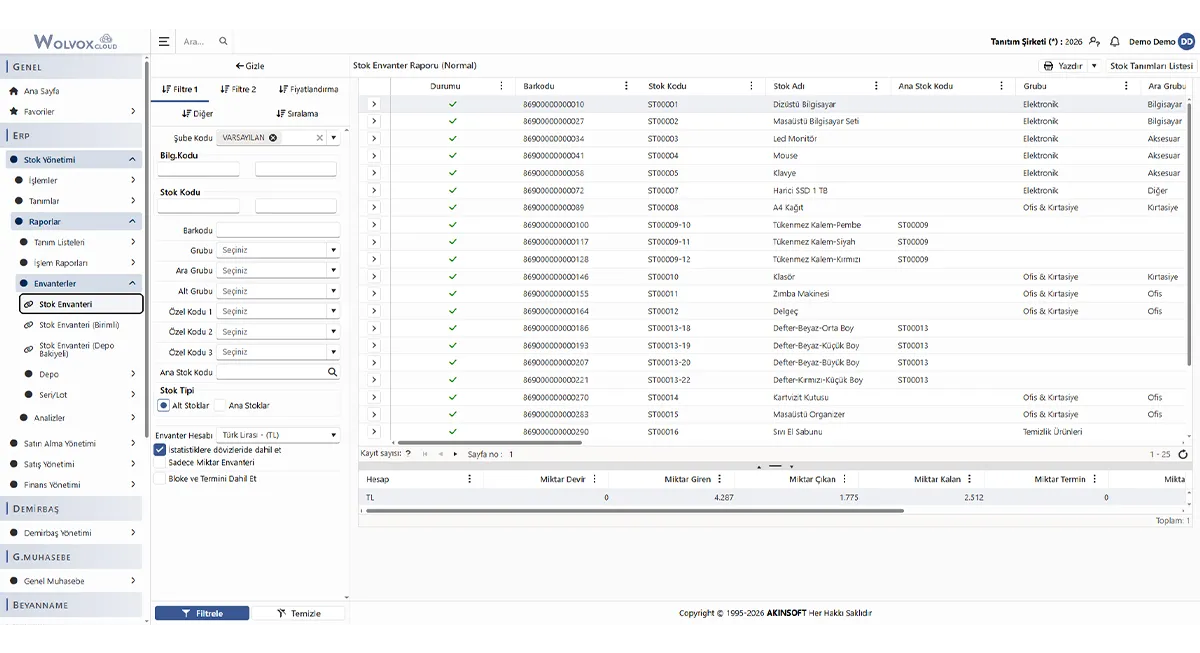The image size is (1200, 653).
Task: Enable Bloke ve Termini Dahil Et
Action: tap(160, 479)
